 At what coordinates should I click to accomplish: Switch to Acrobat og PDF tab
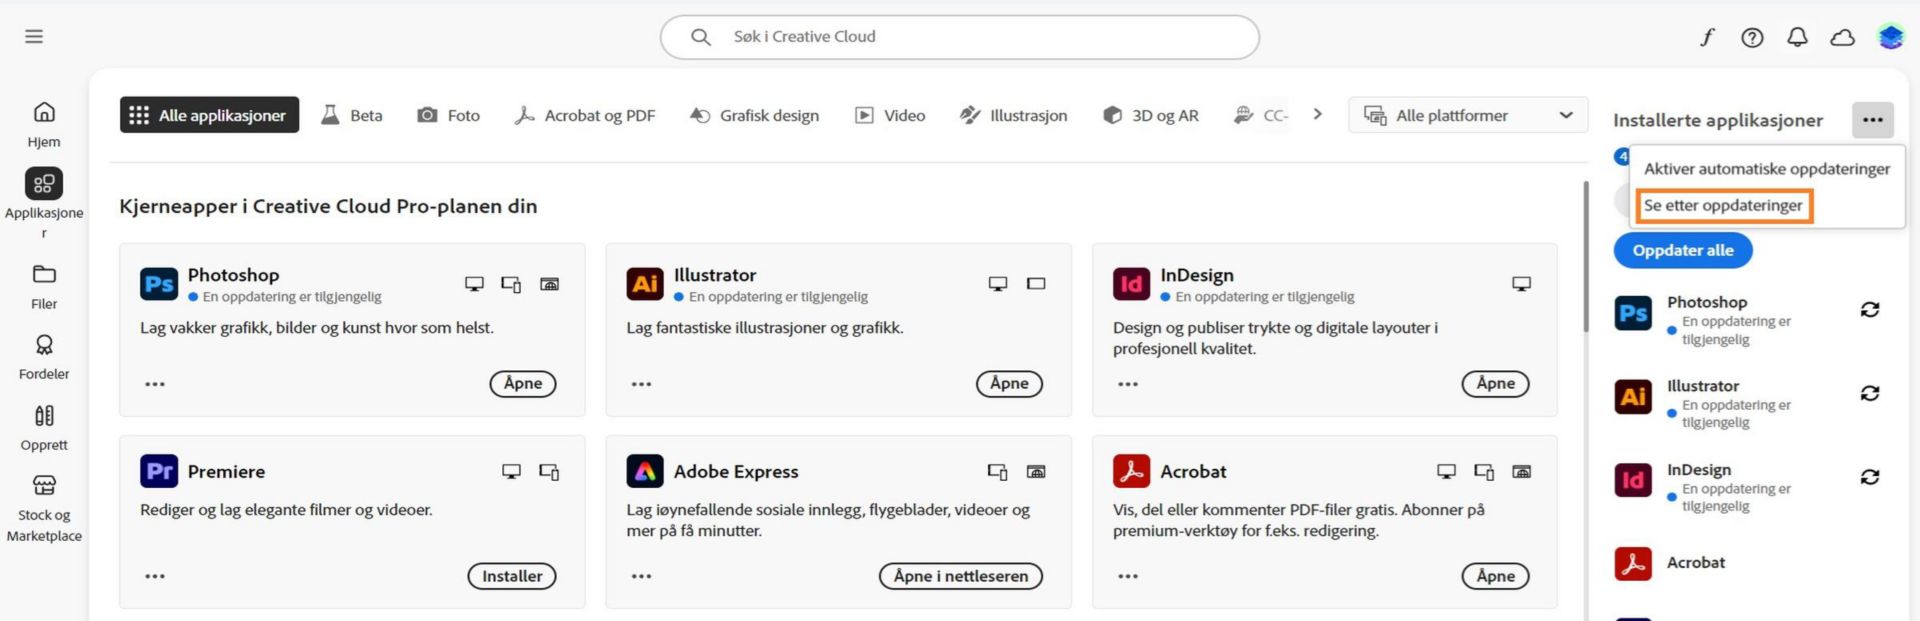[x=584, y=115]
